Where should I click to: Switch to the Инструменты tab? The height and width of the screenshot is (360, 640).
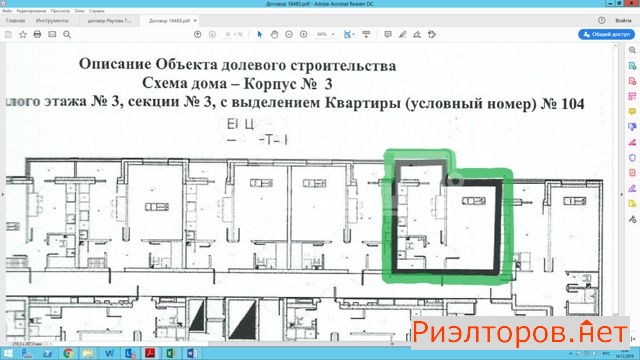(52, 20)
